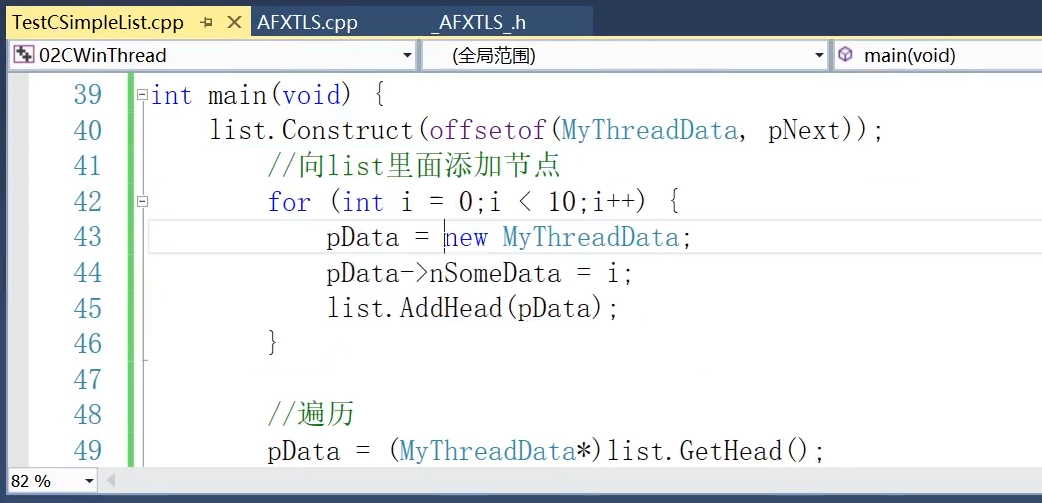Image resolution: width=1042 pixels, height=503 pixels.
Task: Switch to the AFXTLS.cpp tab
Action: click(307, 23)
